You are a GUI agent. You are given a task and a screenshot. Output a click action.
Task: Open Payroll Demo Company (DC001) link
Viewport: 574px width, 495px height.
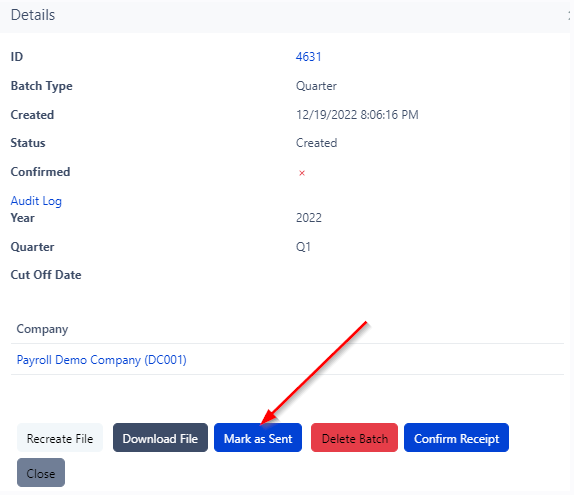(x=102, y=360)
